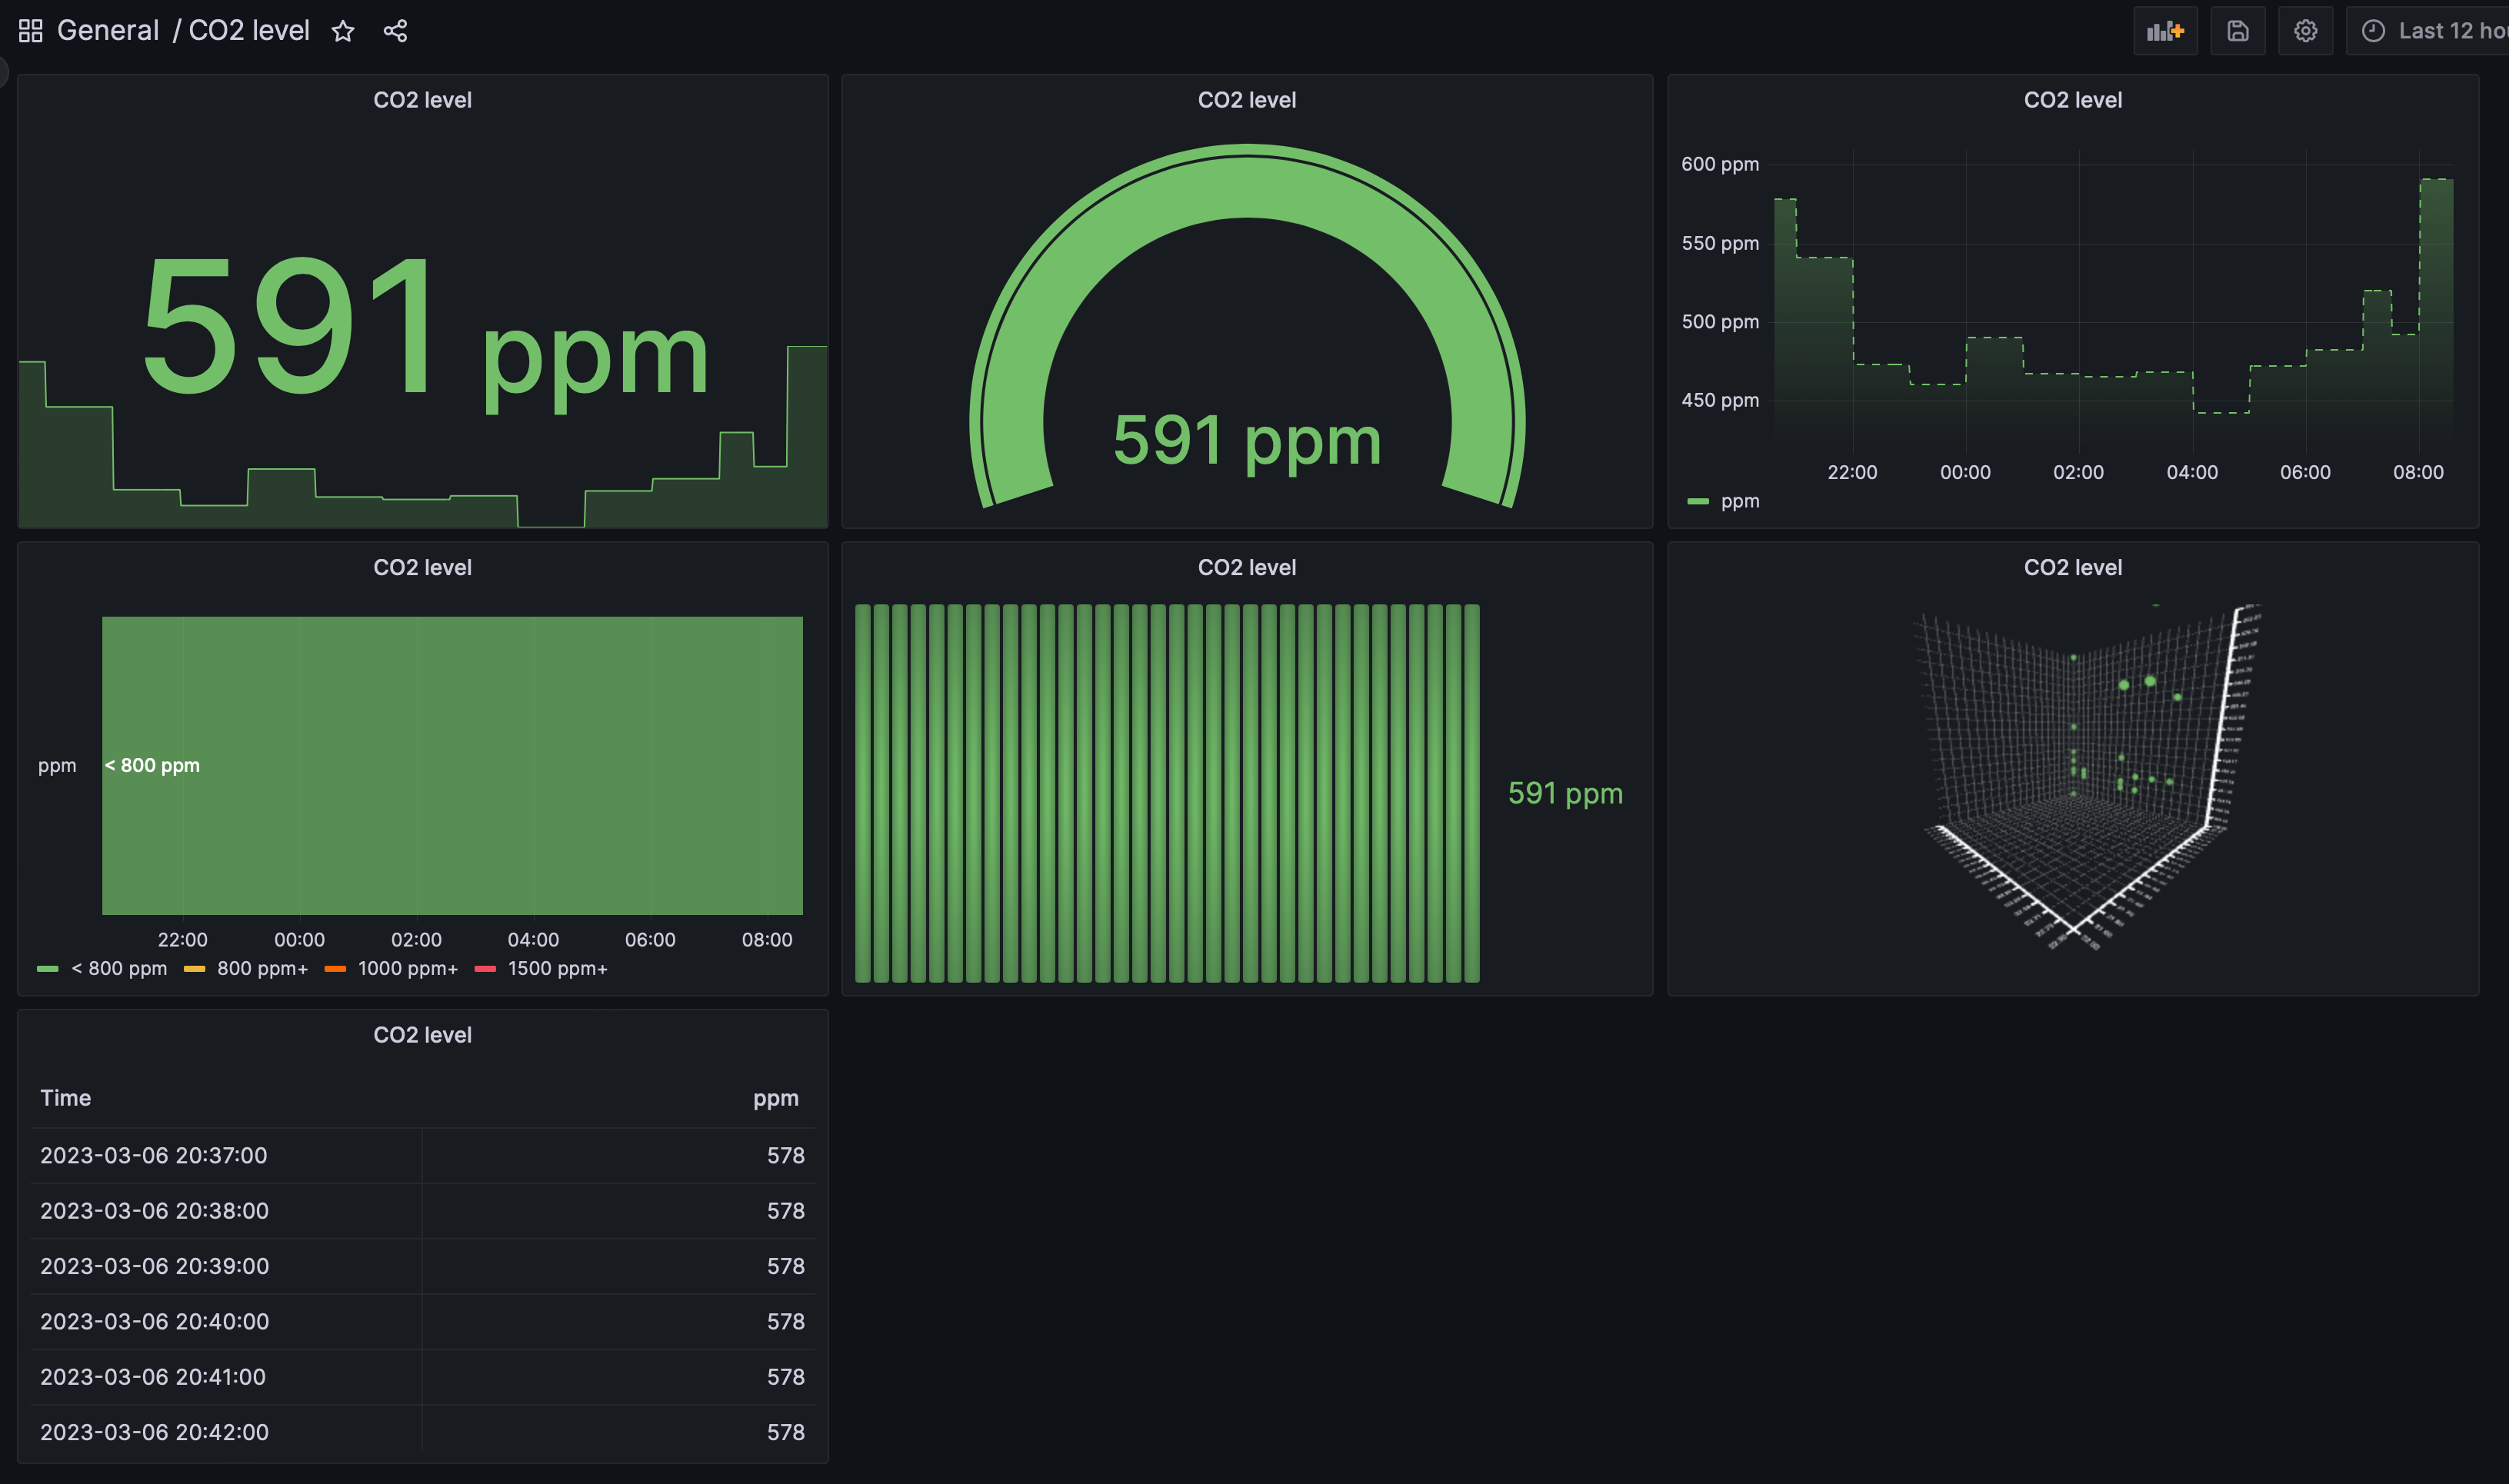The height and width of the screenshot is (1484, 2509).
Task: Open Last 12 hours time range dropdown
Action: (x=2448, y=31)
